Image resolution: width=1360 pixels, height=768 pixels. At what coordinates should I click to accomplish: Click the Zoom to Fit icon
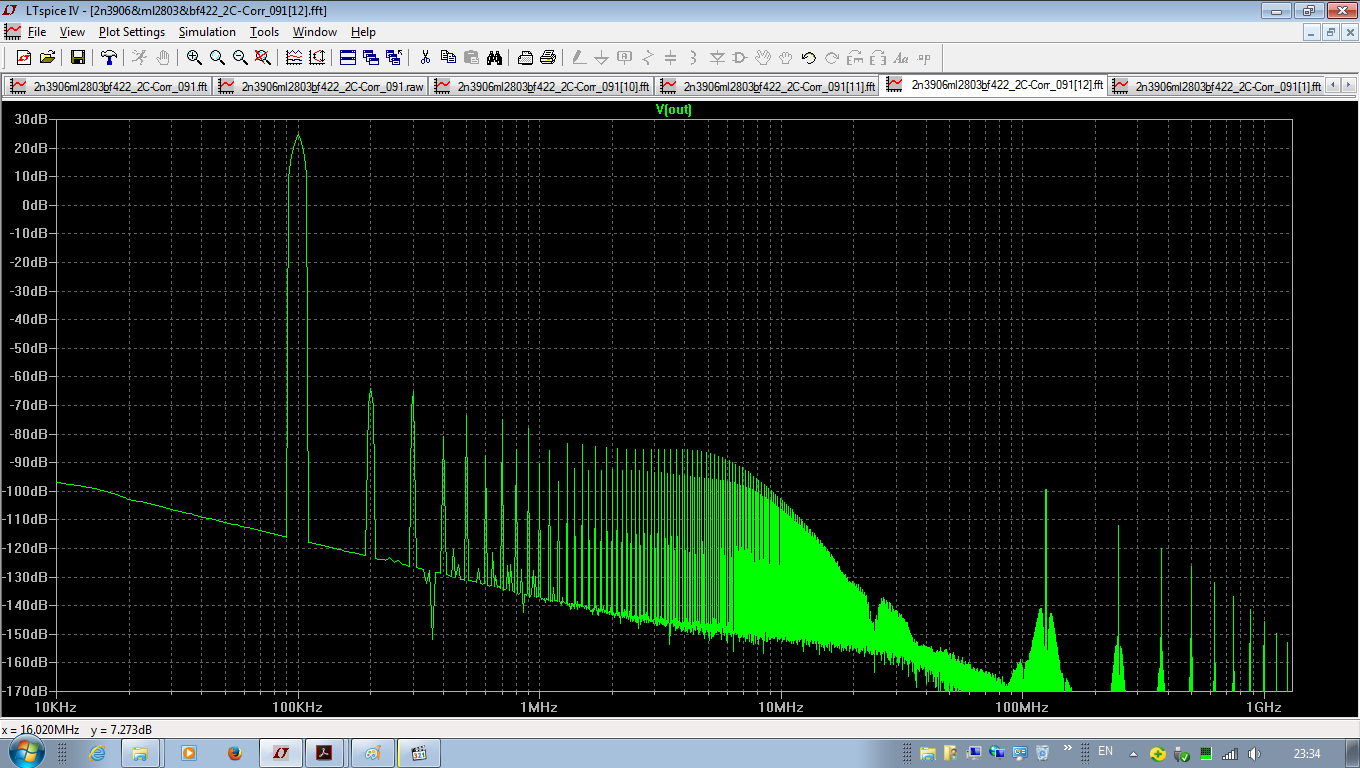(x=263, y=58)
